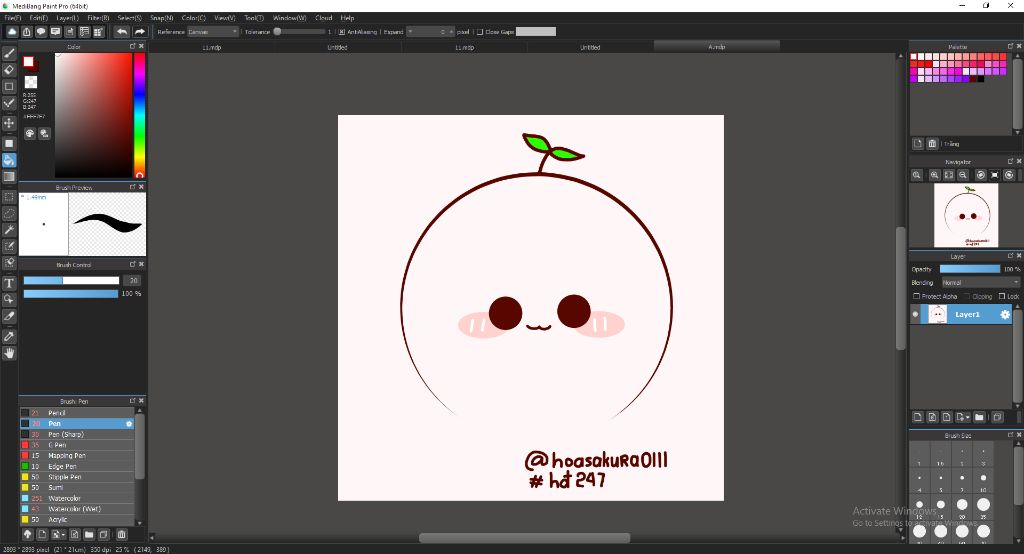Click the speech bubble icon in toolbar
The image size is (1024, 554).
coord(40,31)
